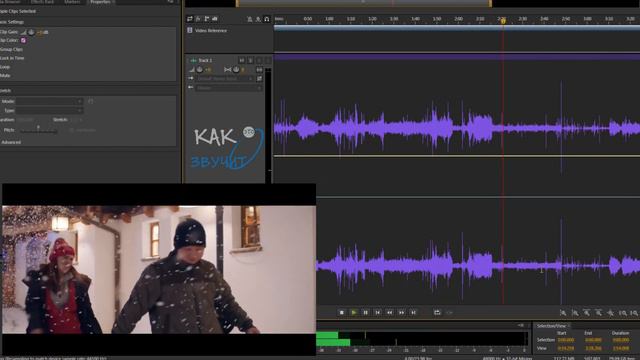Image resolution: width=640 pixels, height=360 pixels.
Task: Show the Sends track controls icon
Action: pos(207,19)
